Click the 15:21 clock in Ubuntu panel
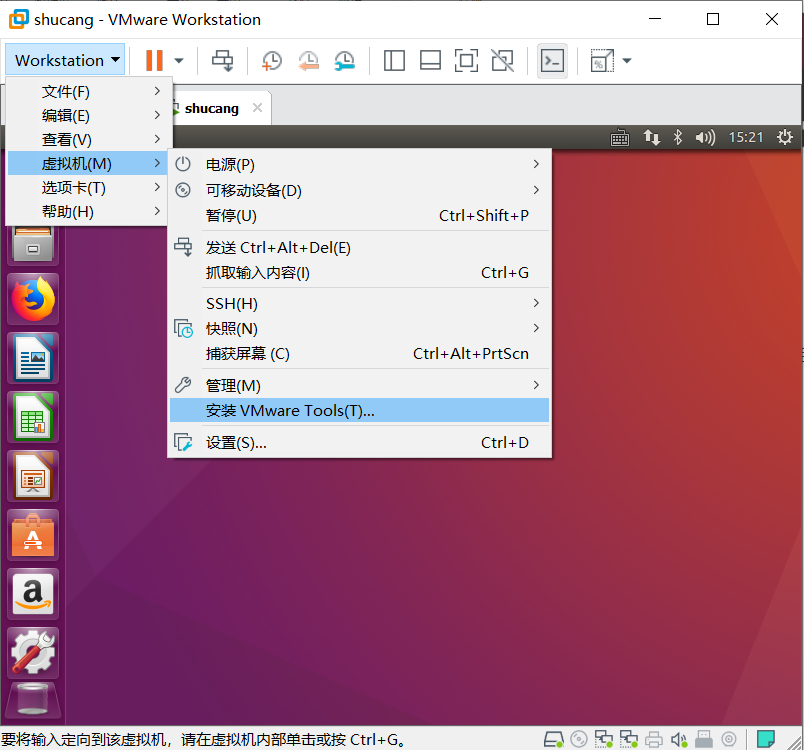This screenshot has height=750, width=804. click(x=746, y=137)
